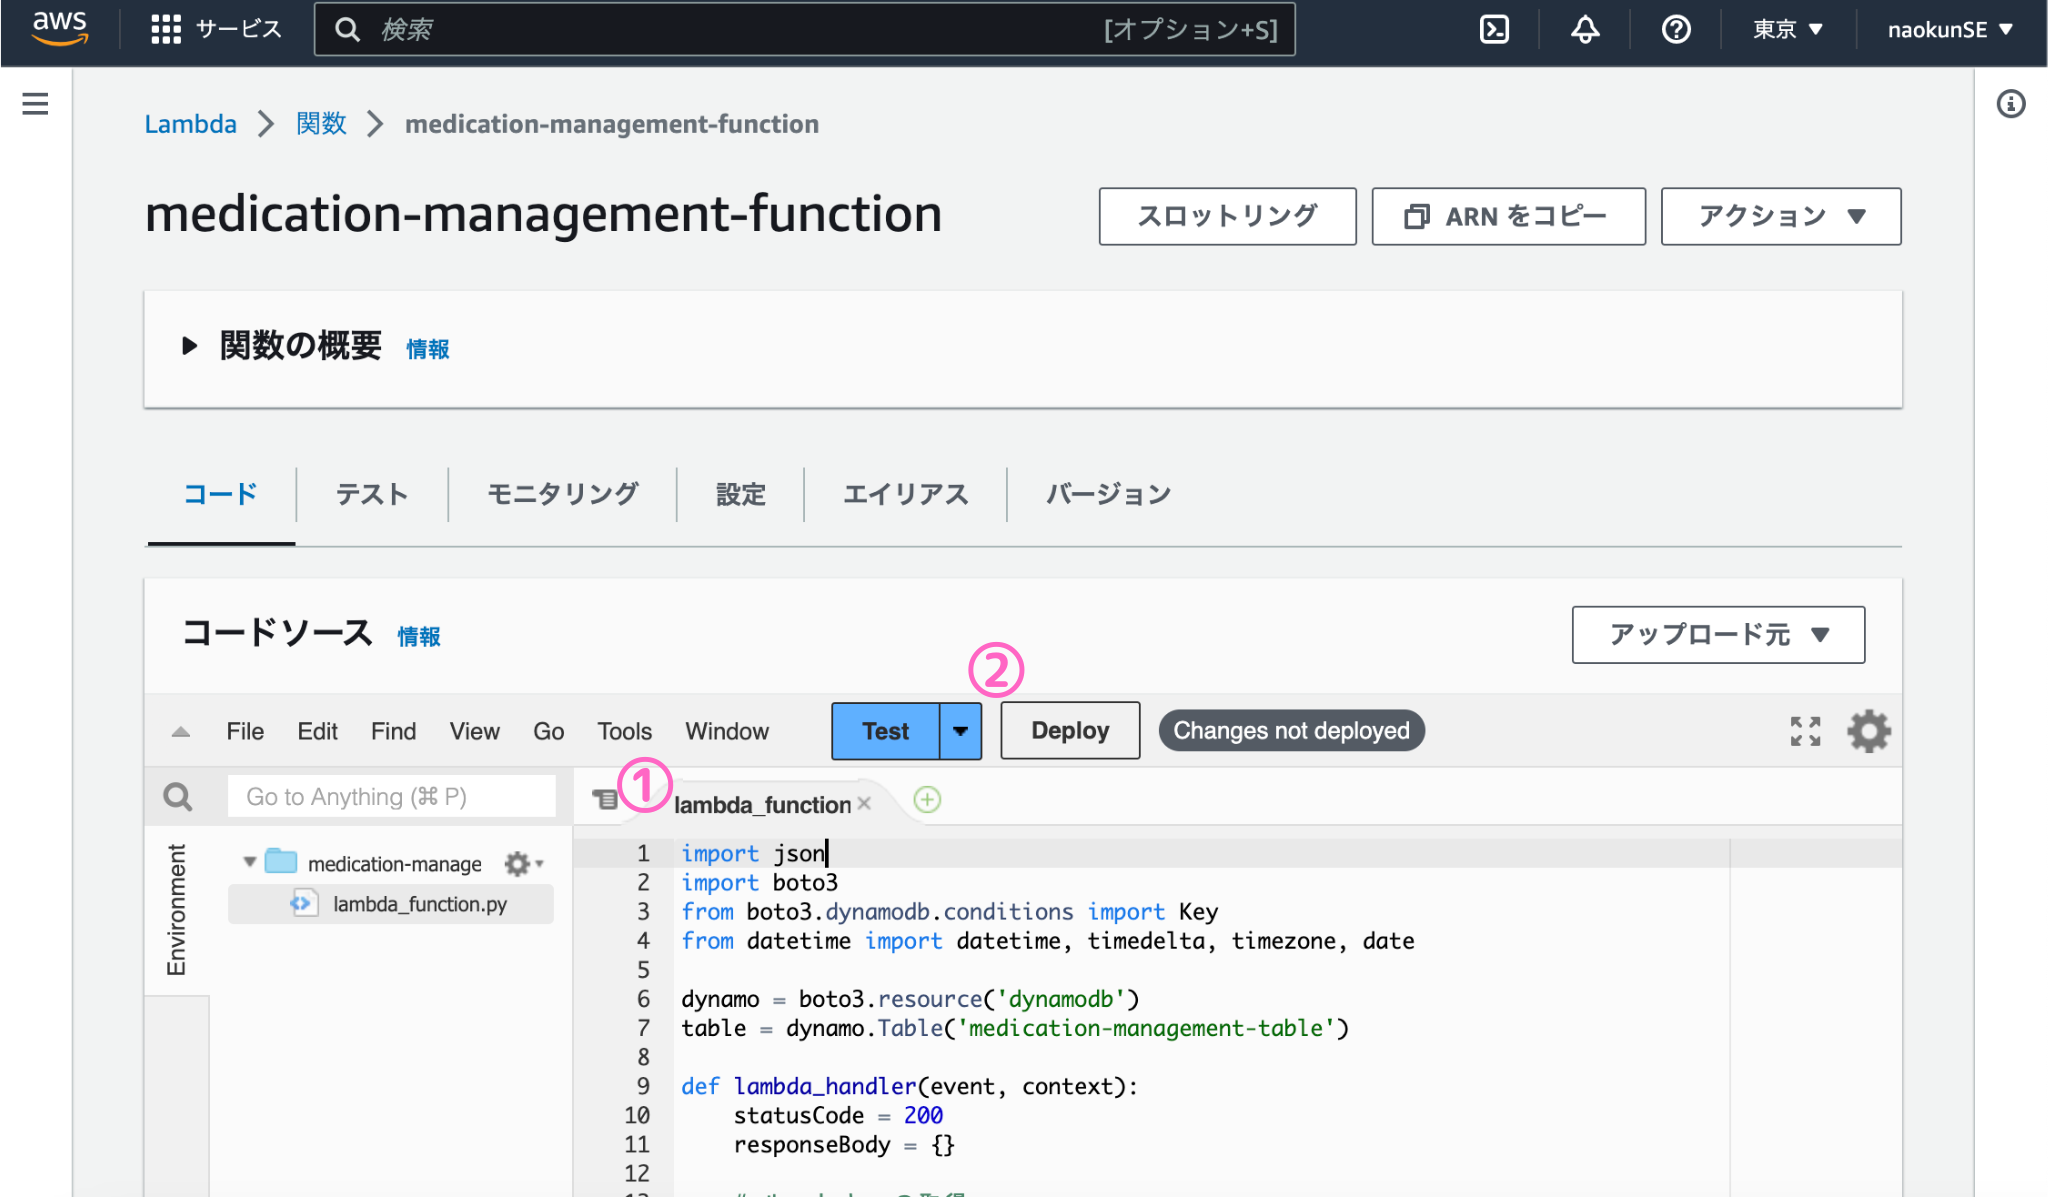Open the Test button dropdown arrow
Screen dimensions: 2048x1197
tap(960, 731)
